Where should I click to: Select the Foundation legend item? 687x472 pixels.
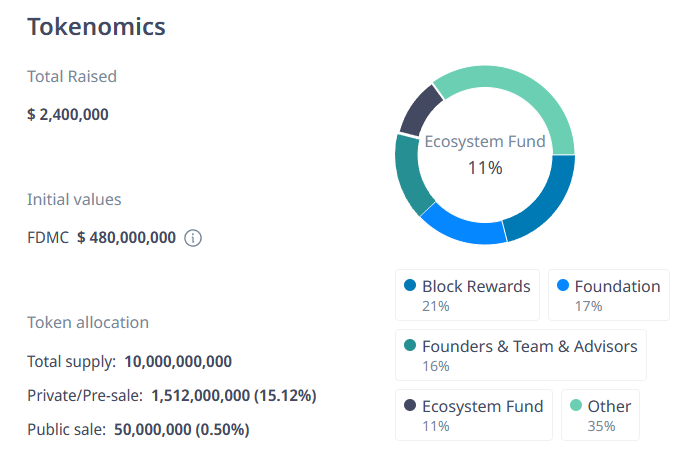click(x=608, y=294)
